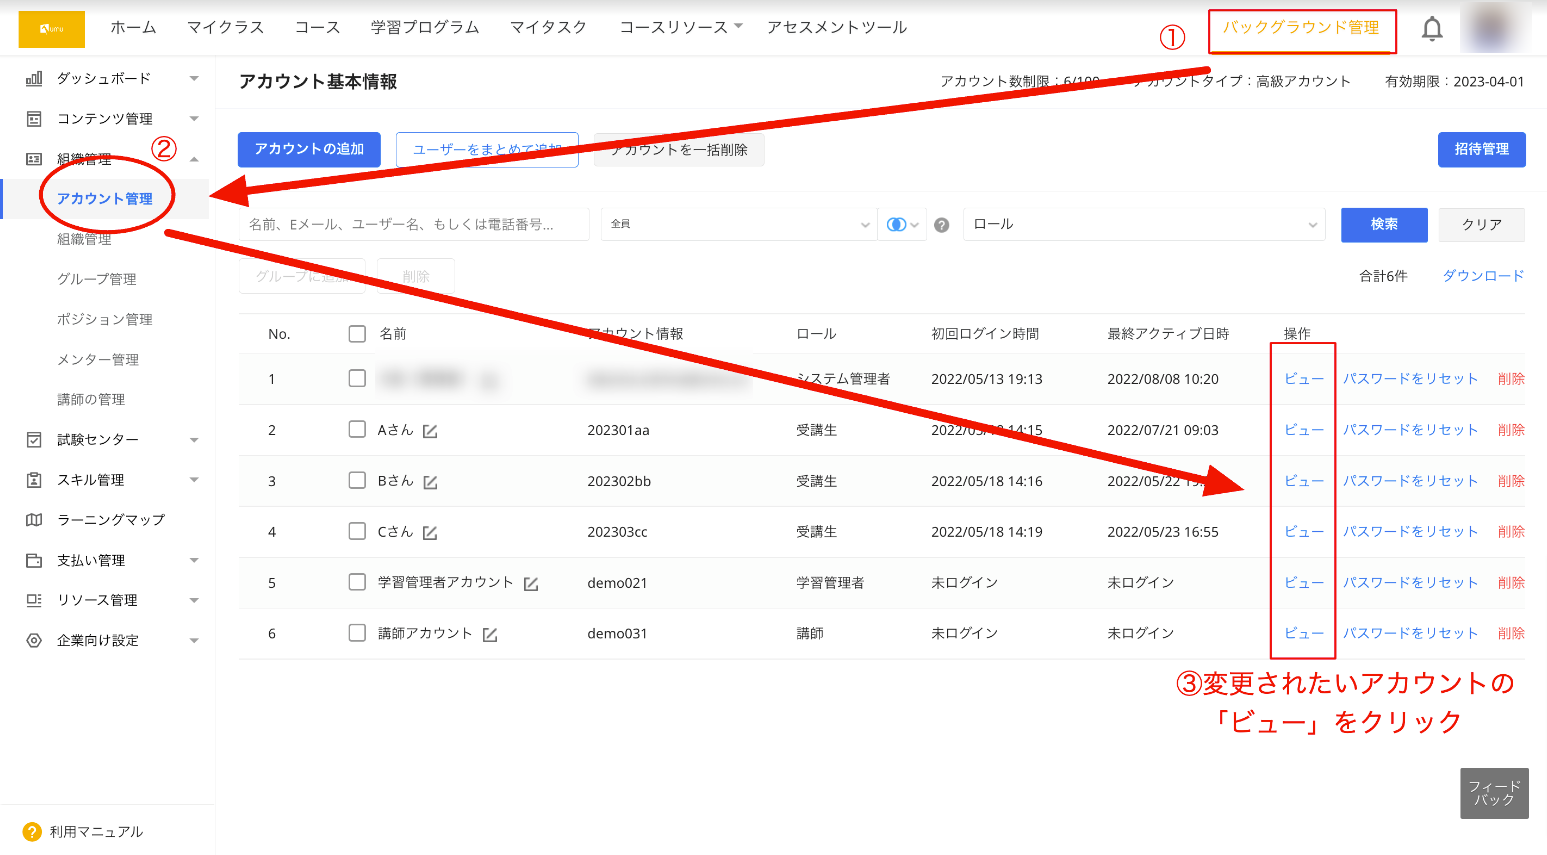
Task: Open the 全員 filter dropdown
Action: pyautogui.click(x=738, y=224)
